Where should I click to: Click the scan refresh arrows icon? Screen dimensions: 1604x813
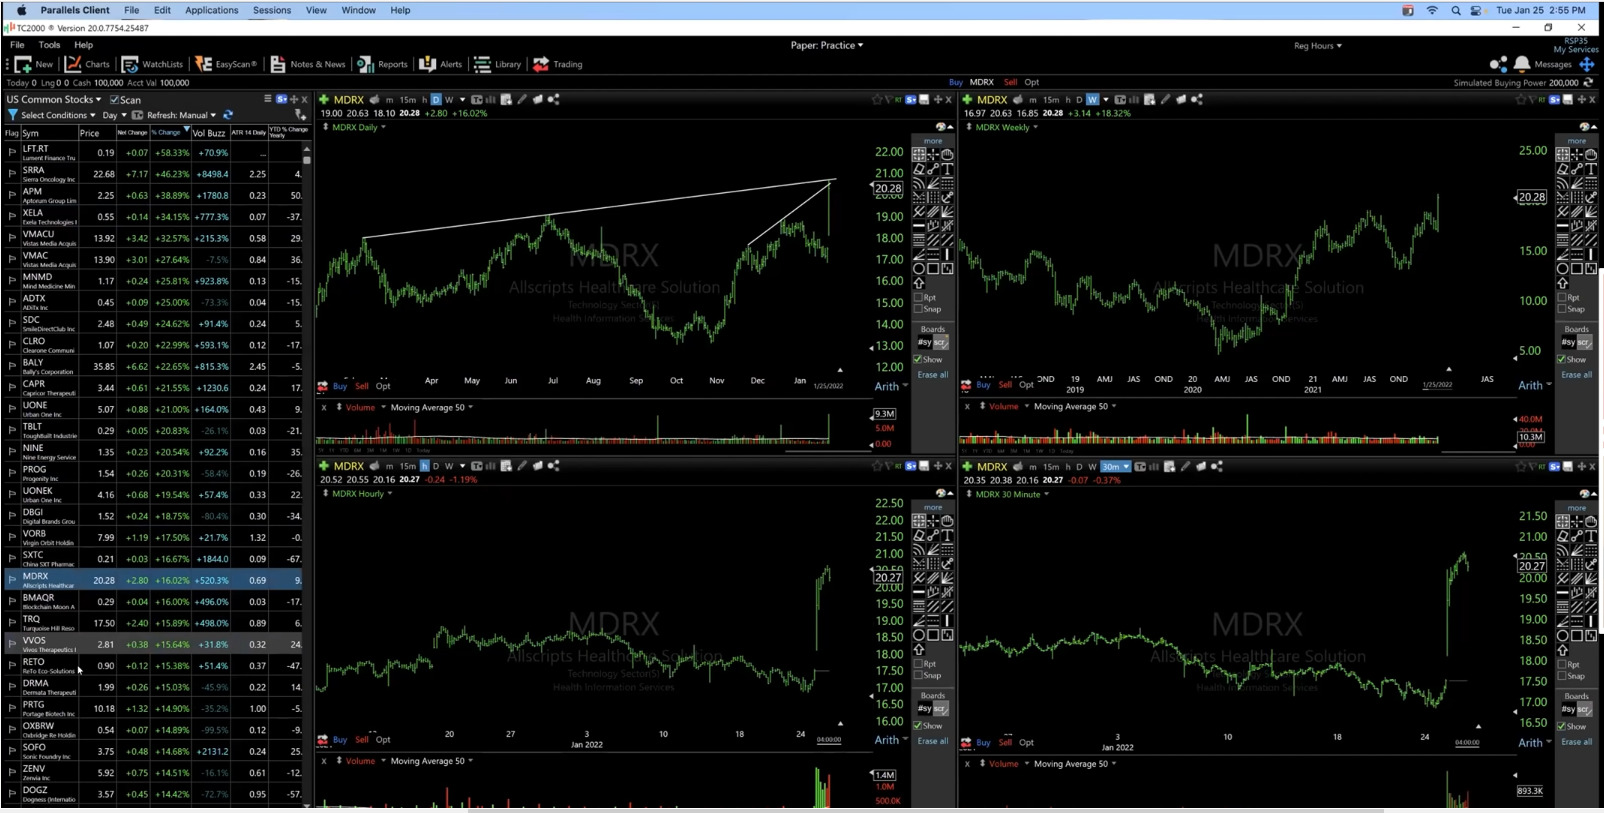coord(228,115)
